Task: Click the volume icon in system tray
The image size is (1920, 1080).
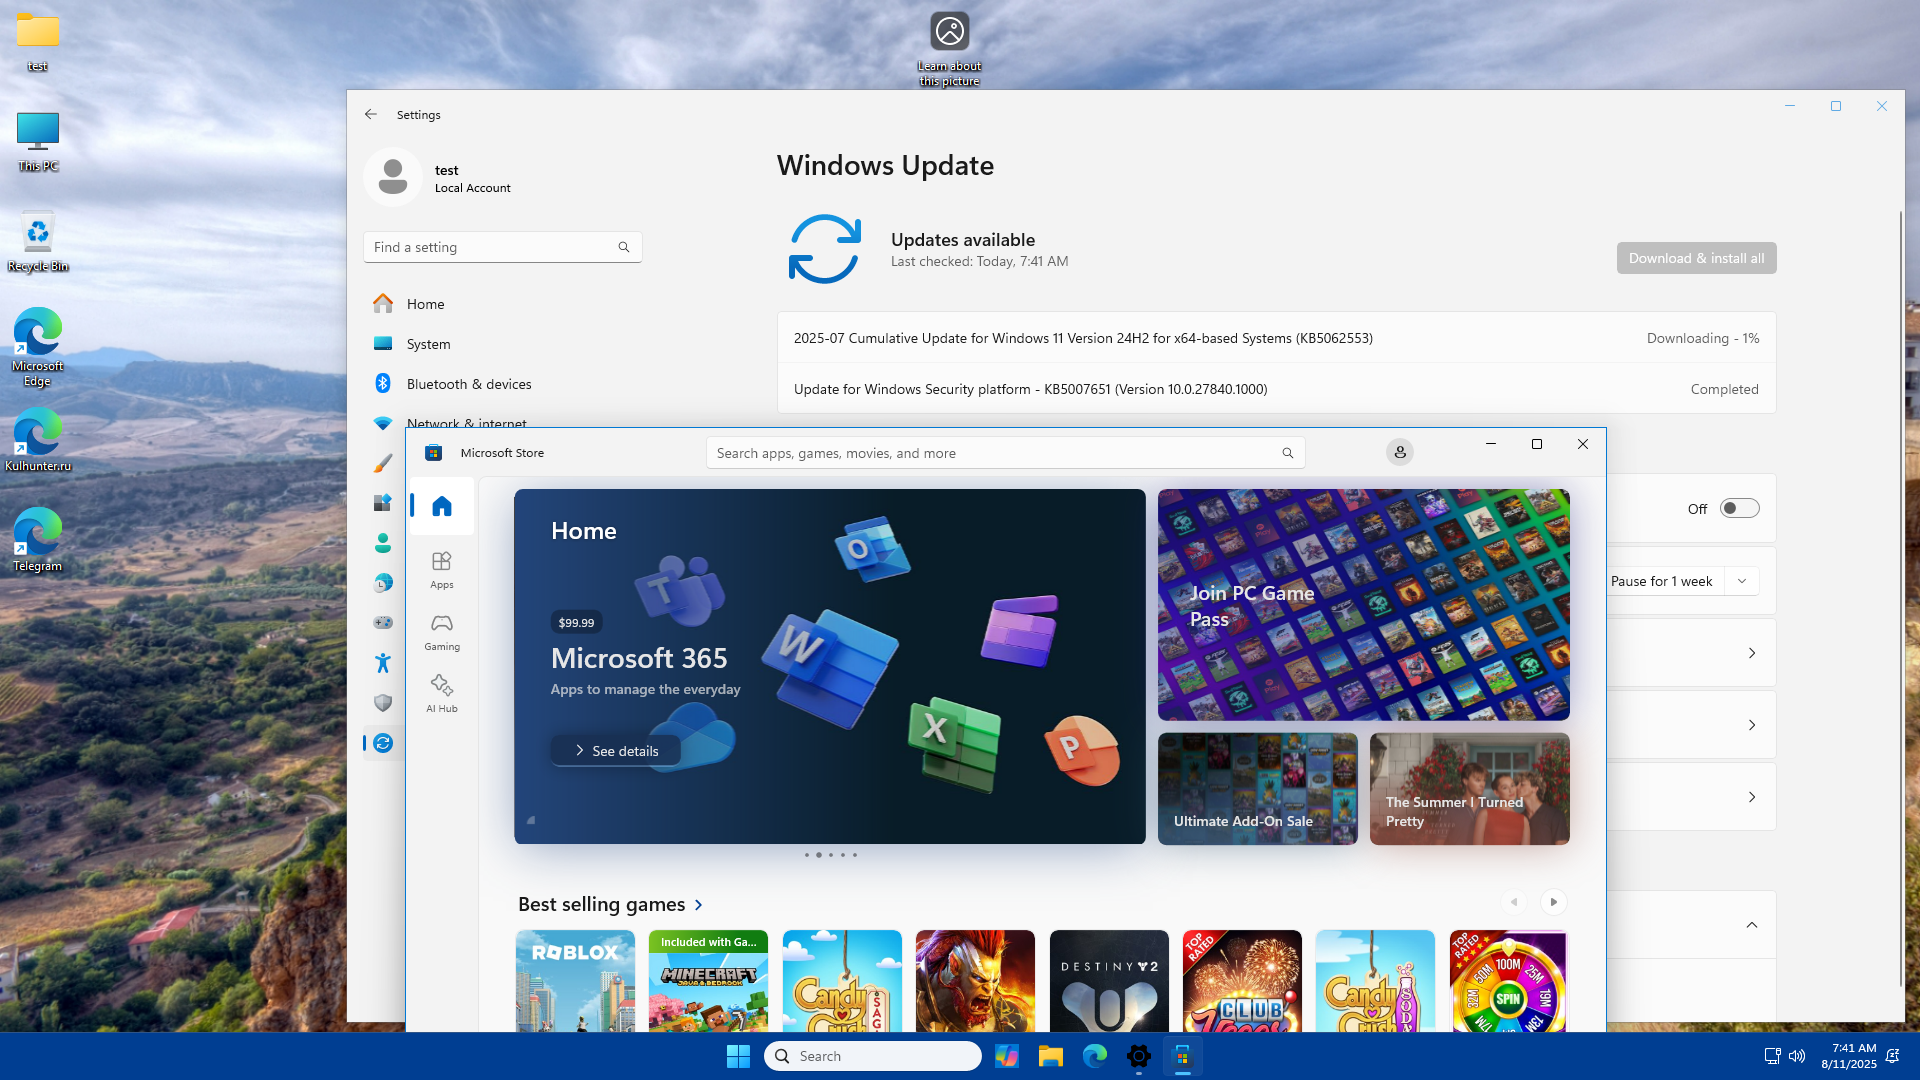Action: (1797, 1056)
